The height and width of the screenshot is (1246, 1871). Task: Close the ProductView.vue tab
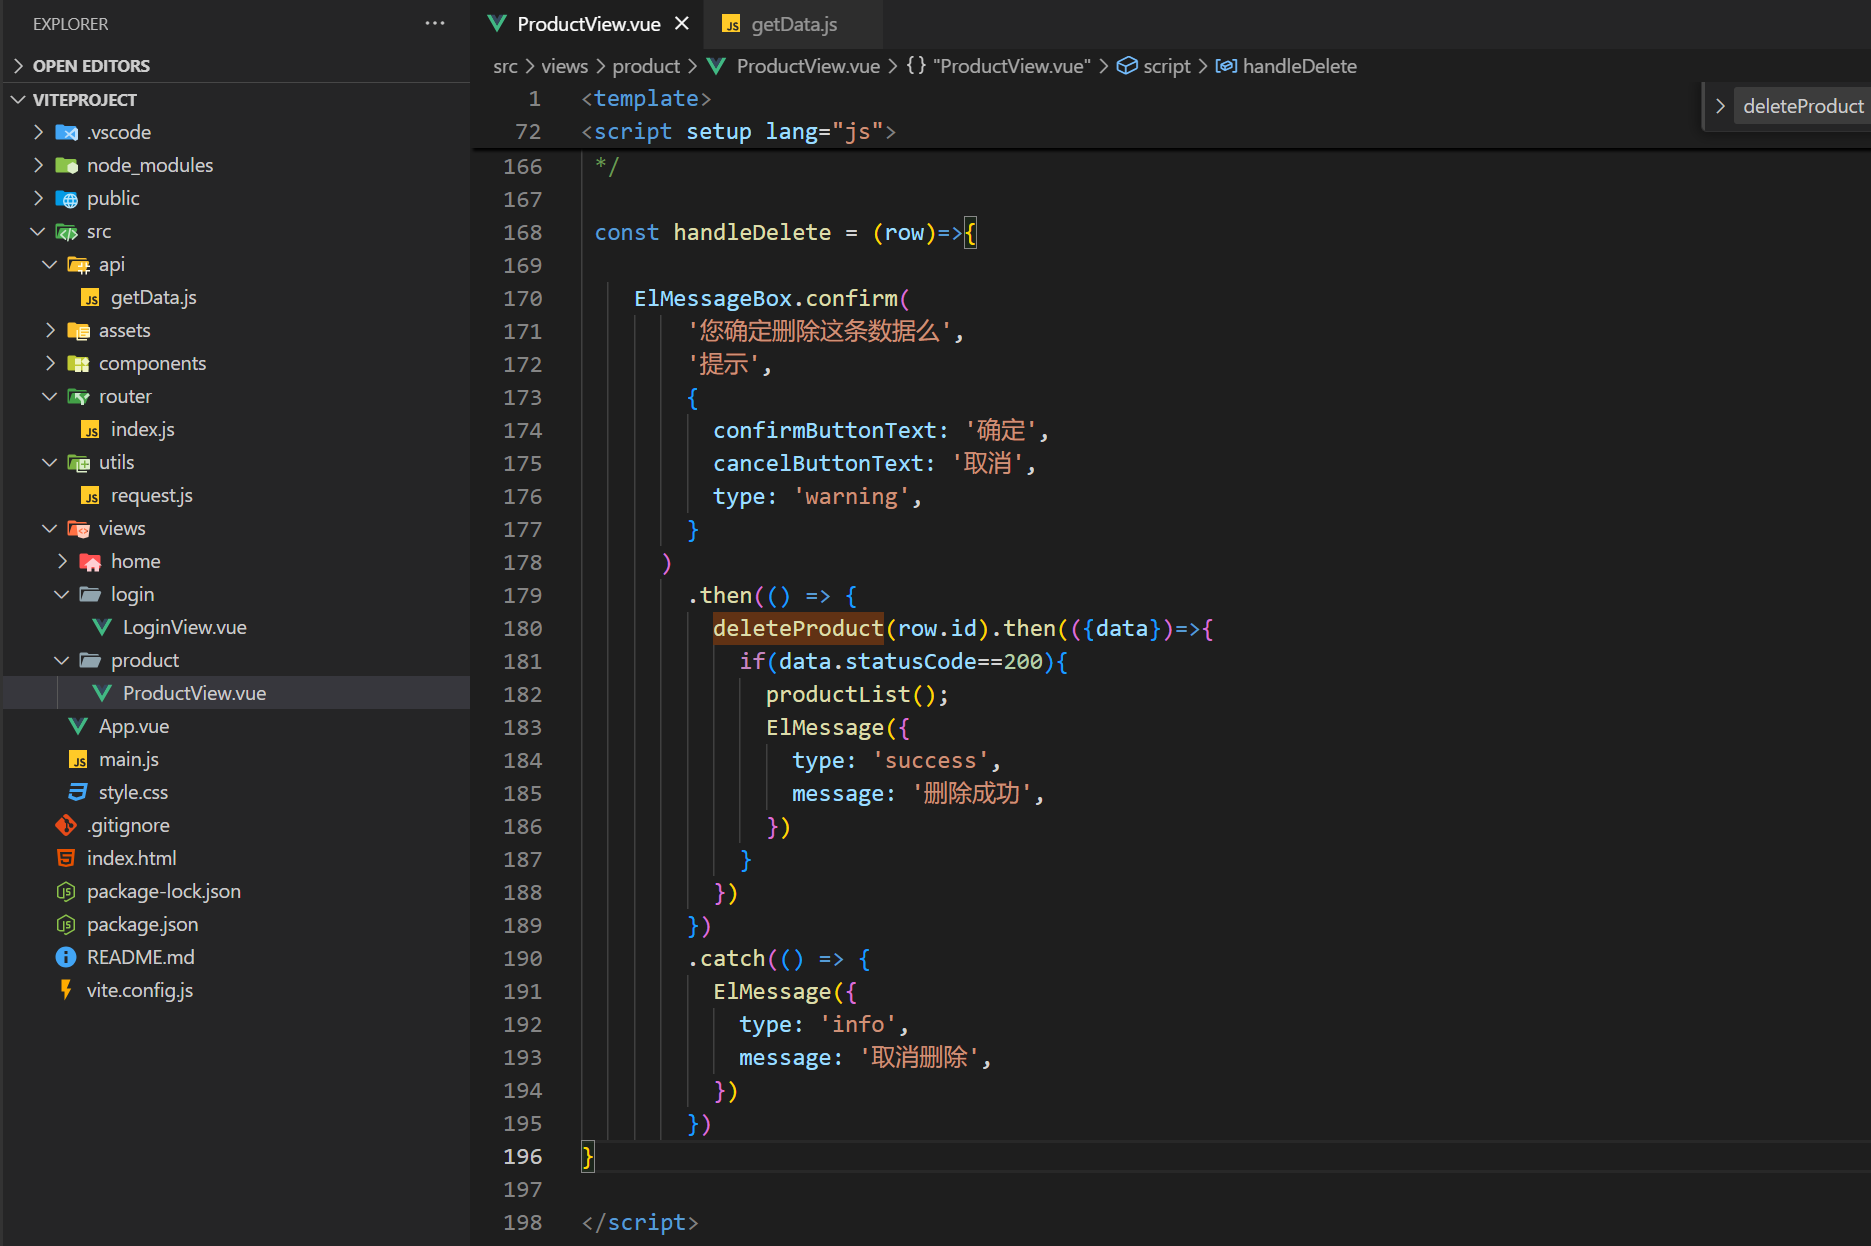(682, 23)
